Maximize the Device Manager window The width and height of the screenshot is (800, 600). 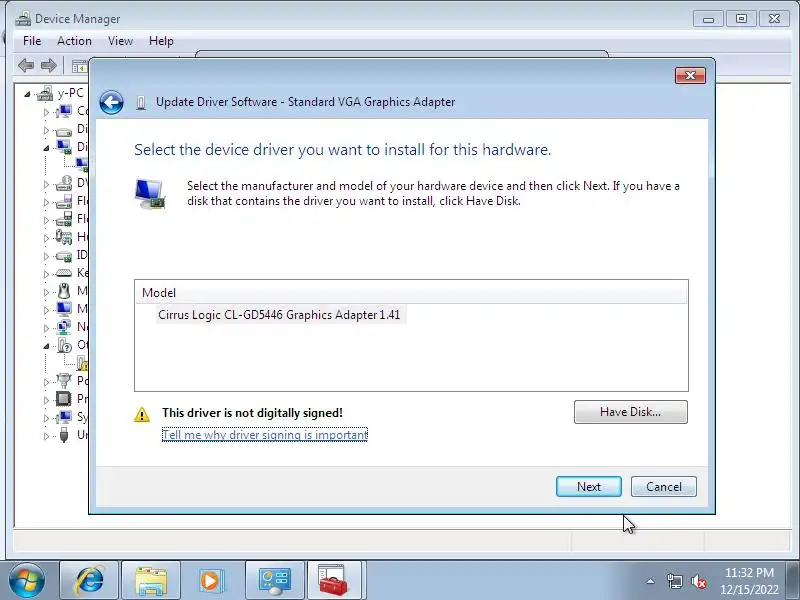click(741, 19)
